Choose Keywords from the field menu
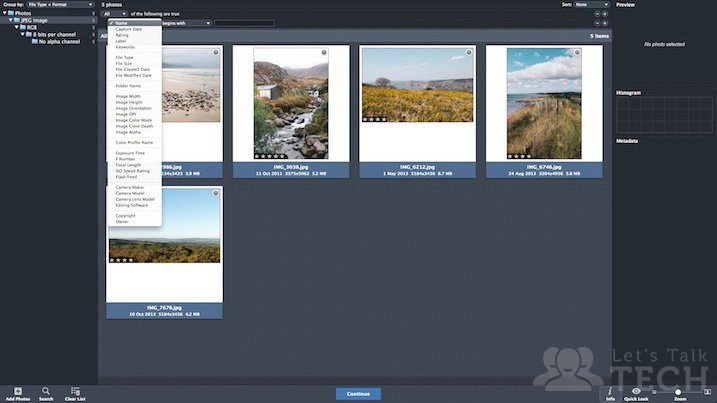The width and height of the screenshot is (717, 403). [x=134, y=47]
